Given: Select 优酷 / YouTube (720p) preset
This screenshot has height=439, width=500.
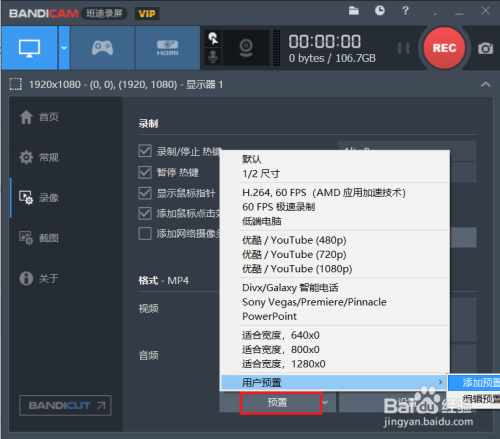Looking at the screenshot, I should point(335,254).
